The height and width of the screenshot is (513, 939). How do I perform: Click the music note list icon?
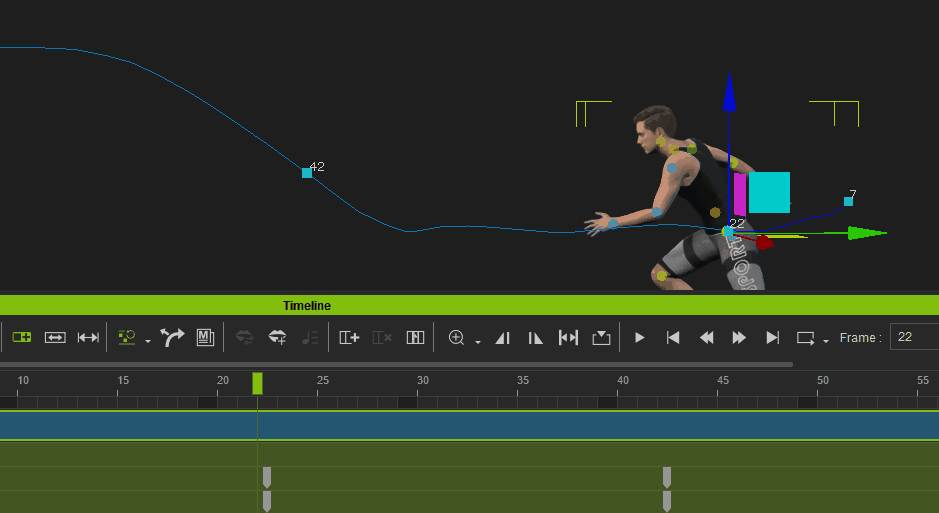(310, 338)
